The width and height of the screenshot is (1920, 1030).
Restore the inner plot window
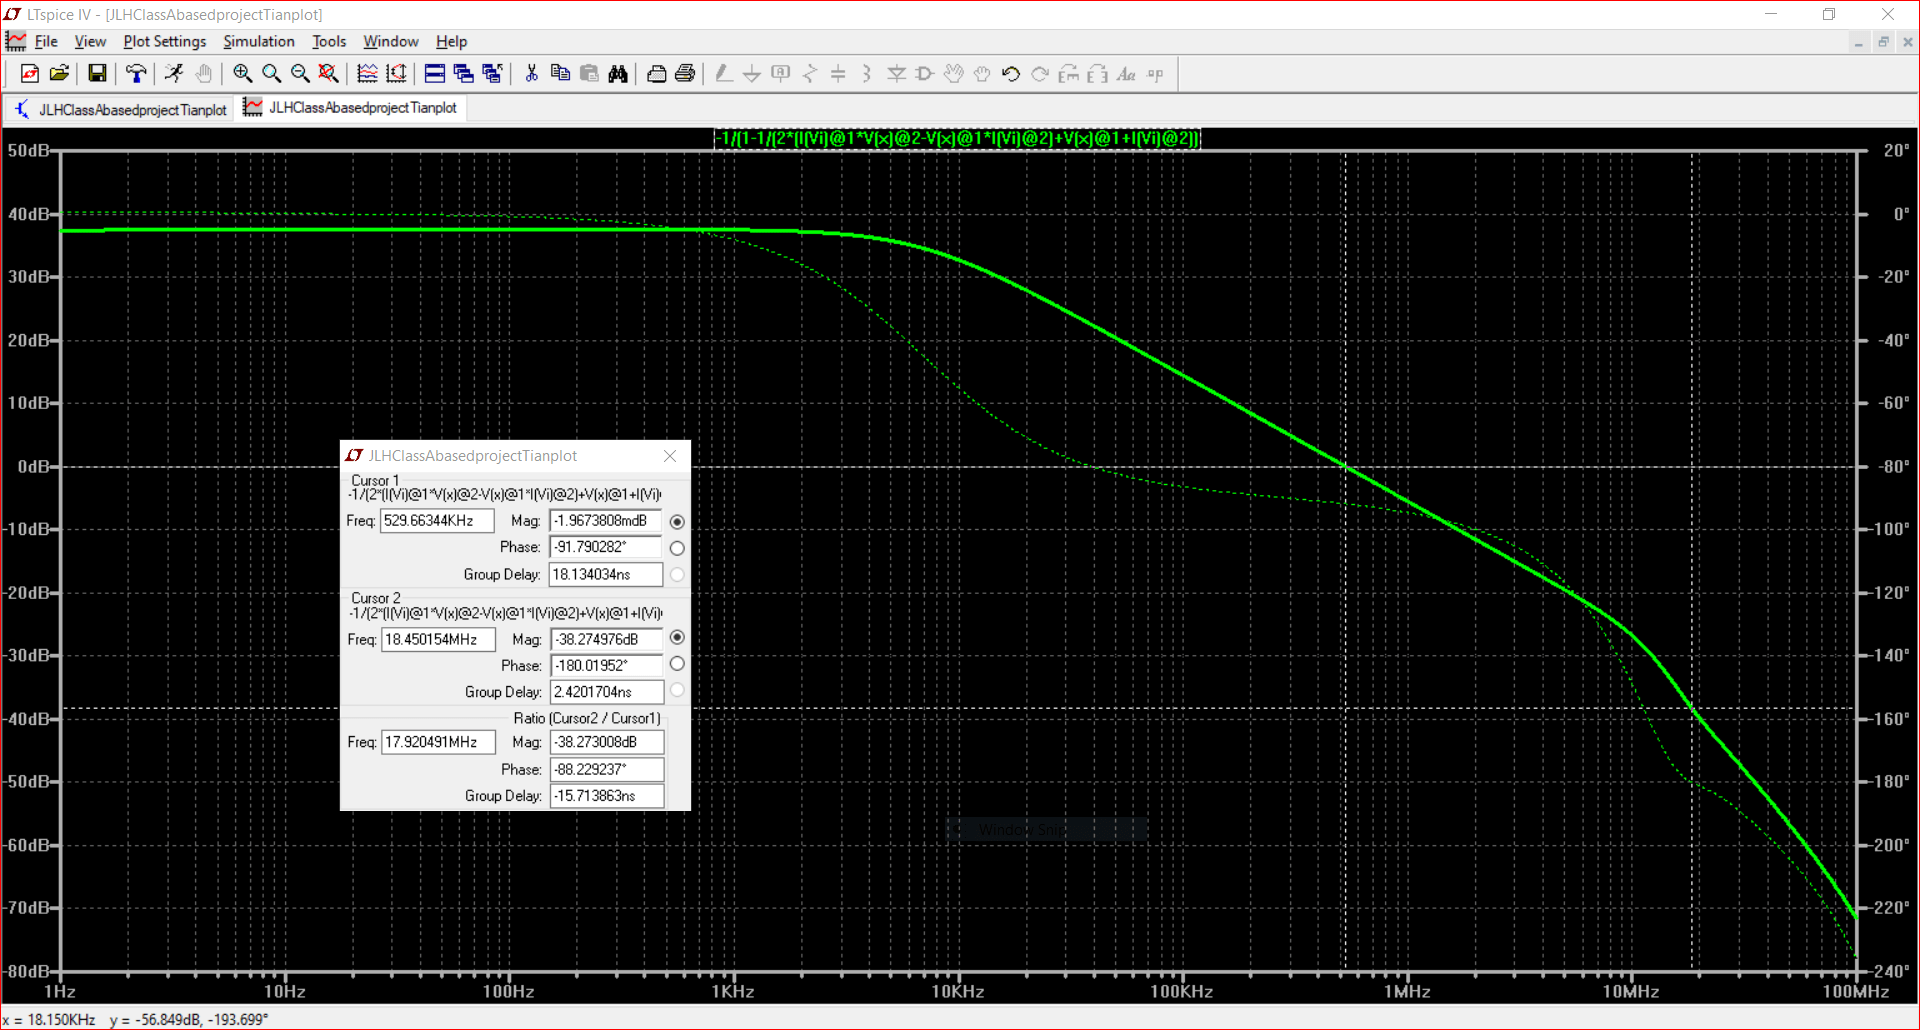click(x=1883, y=42)
